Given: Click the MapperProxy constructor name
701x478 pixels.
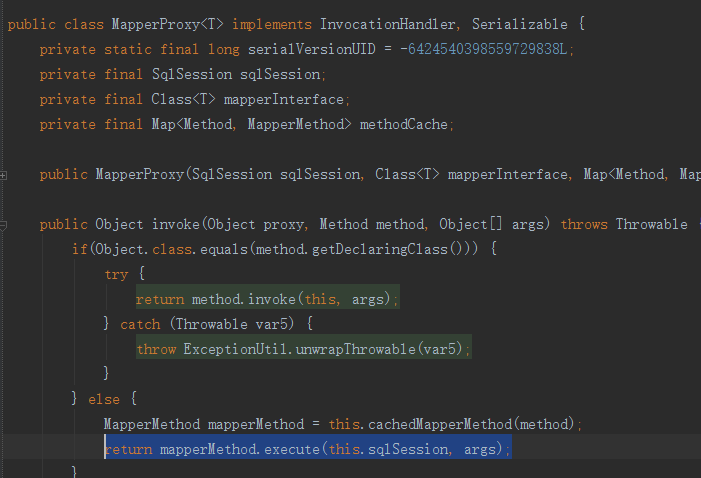Looking at the screenshot, I should point(140,174).
